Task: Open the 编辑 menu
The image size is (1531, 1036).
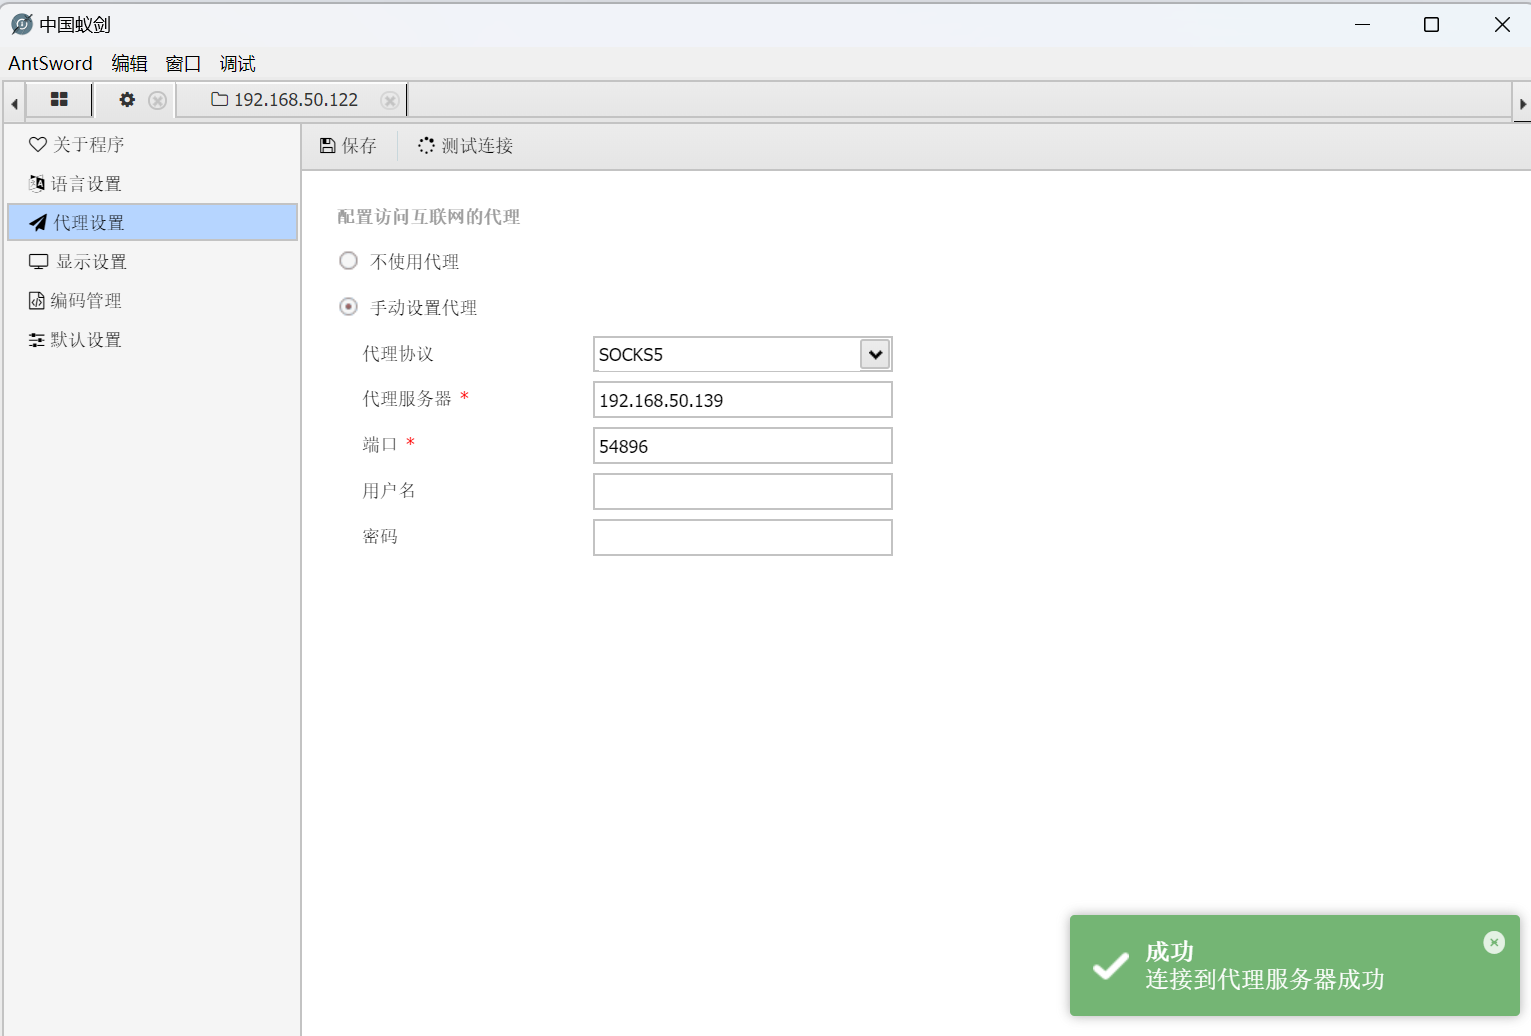Action: tap(129, 63)
